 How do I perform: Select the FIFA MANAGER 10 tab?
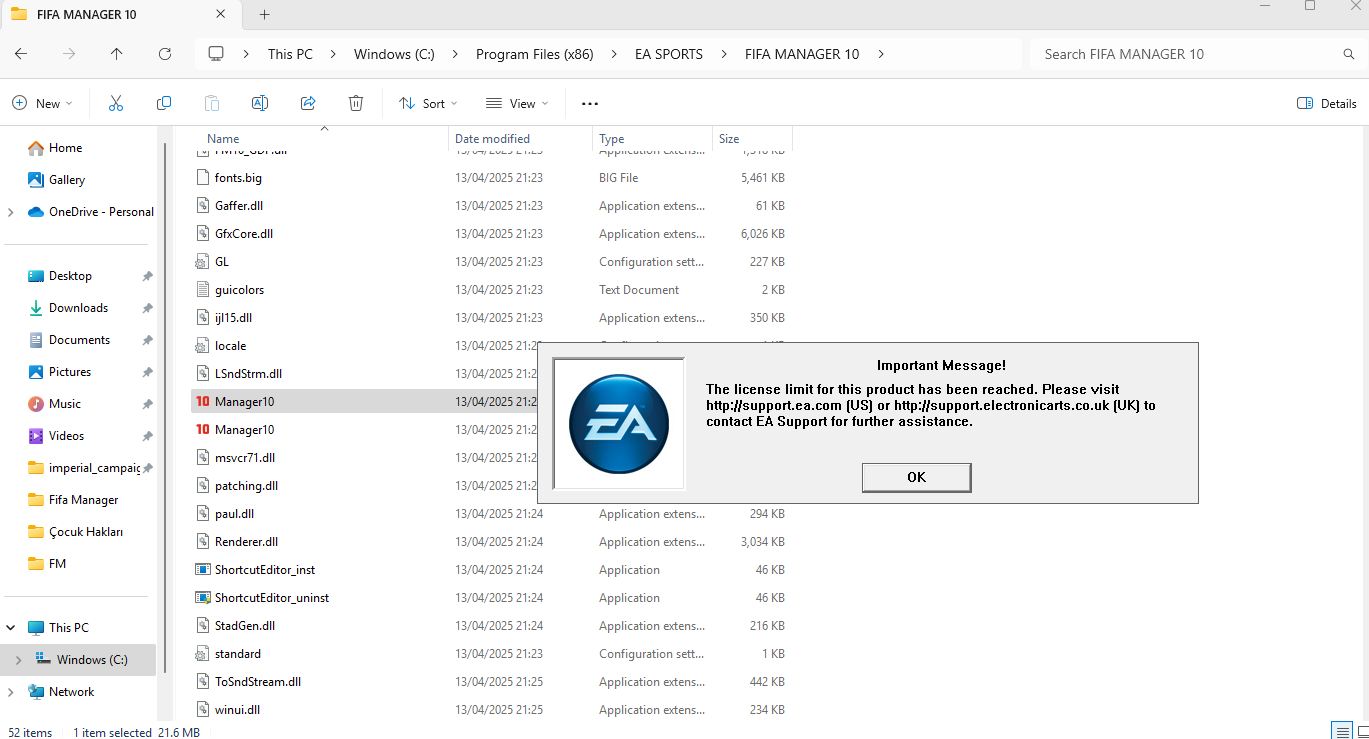pos(122,14)
